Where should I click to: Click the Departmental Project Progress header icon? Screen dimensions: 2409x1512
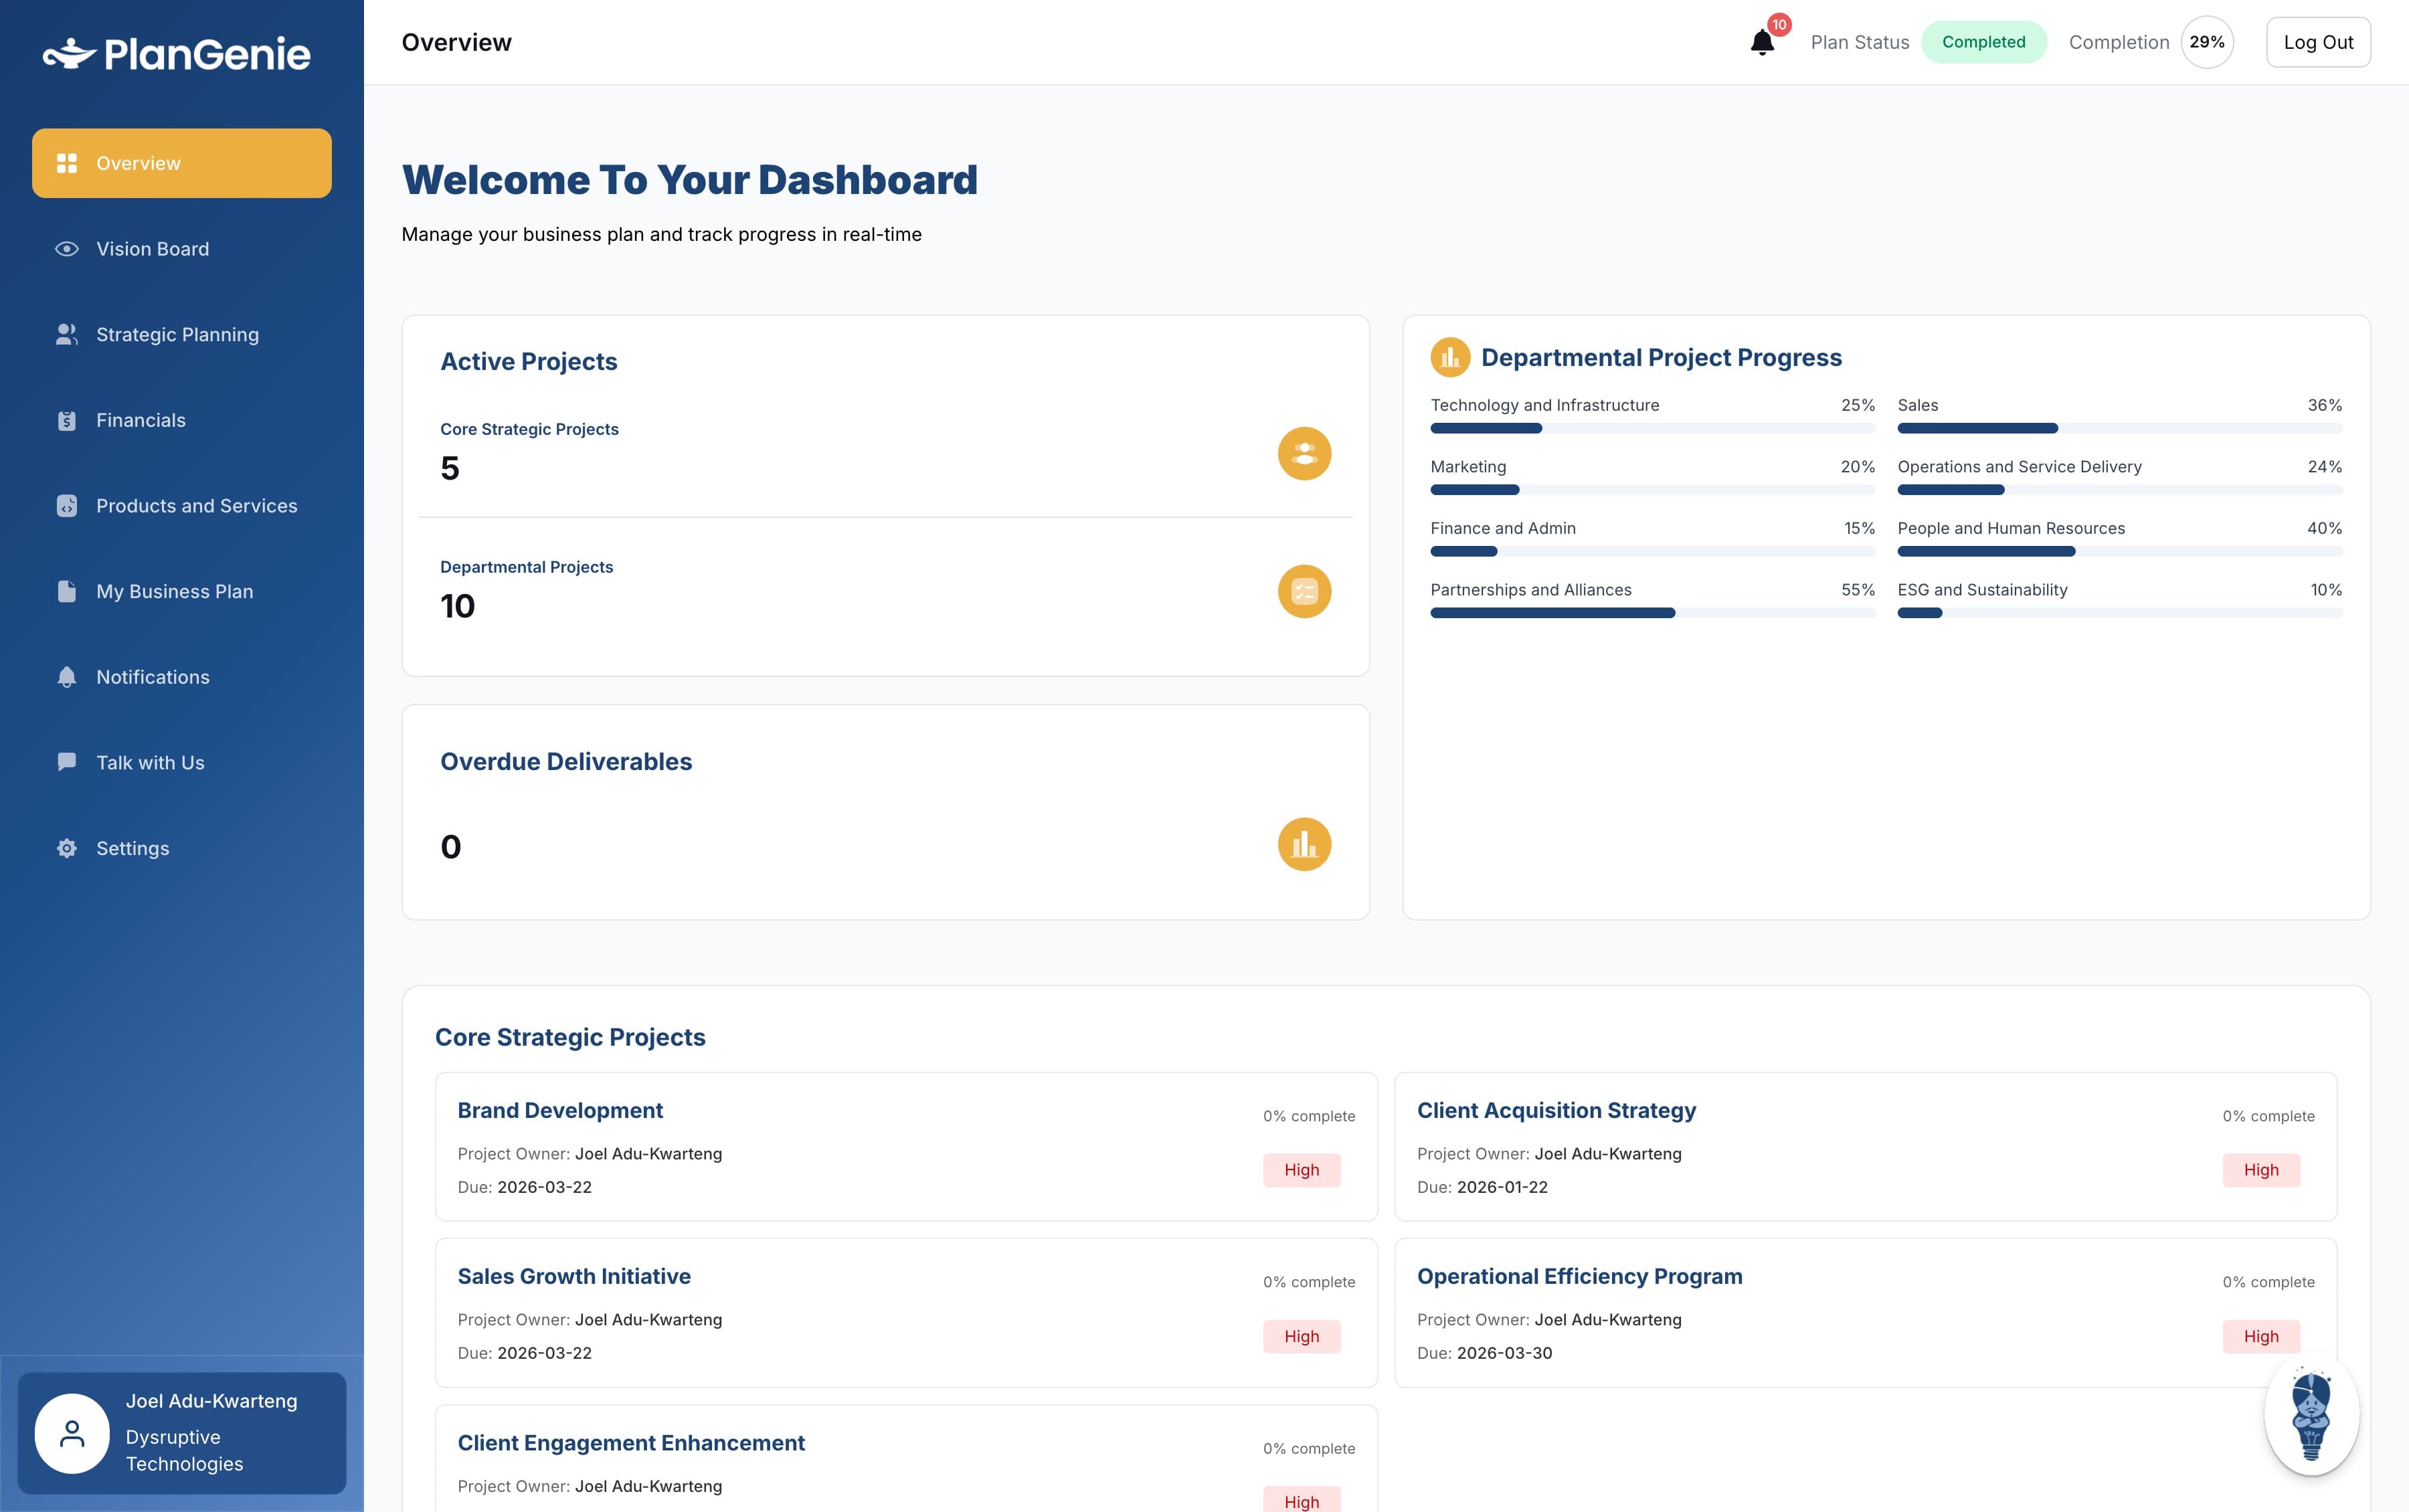[x=1450, y=358]
